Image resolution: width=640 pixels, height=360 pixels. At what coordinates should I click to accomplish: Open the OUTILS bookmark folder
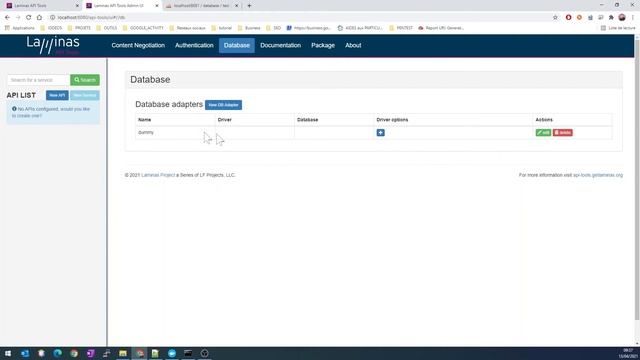point(107,28)
